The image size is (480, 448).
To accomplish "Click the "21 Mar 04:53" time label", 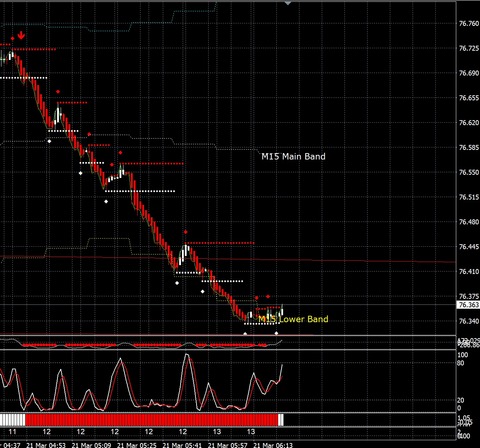I will click(x=46, y=445).
